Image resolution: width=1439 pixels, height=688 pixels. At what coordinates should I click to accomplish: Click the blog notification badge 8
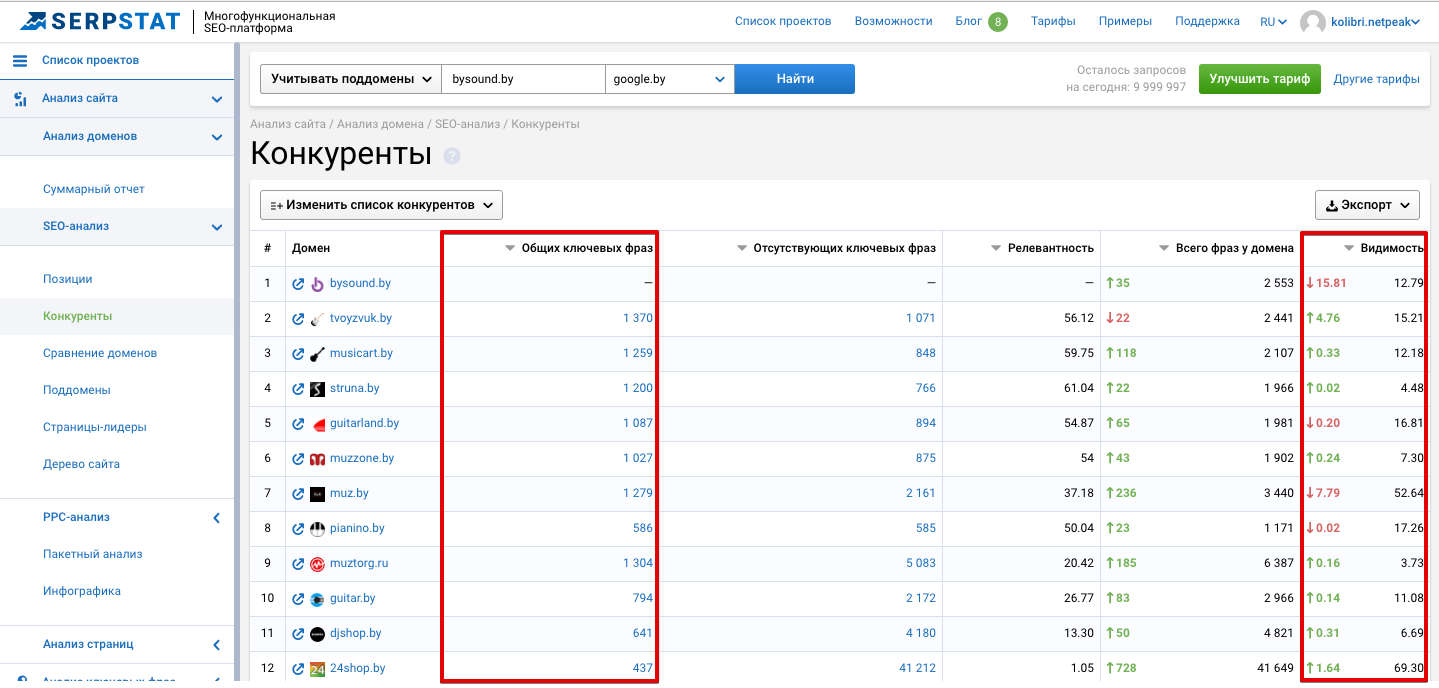point(998,22)
